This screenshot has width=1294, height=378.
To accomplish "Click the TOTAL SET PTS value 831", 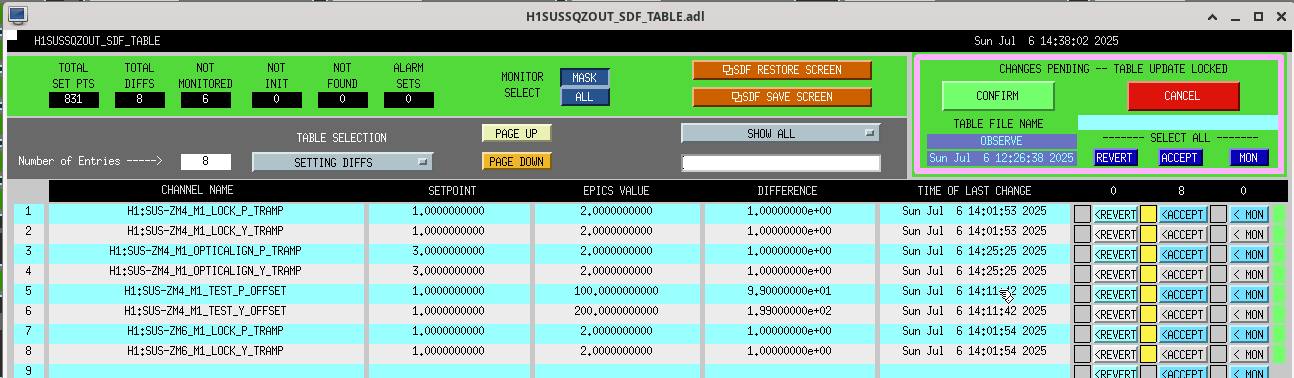I will [73, 99].
